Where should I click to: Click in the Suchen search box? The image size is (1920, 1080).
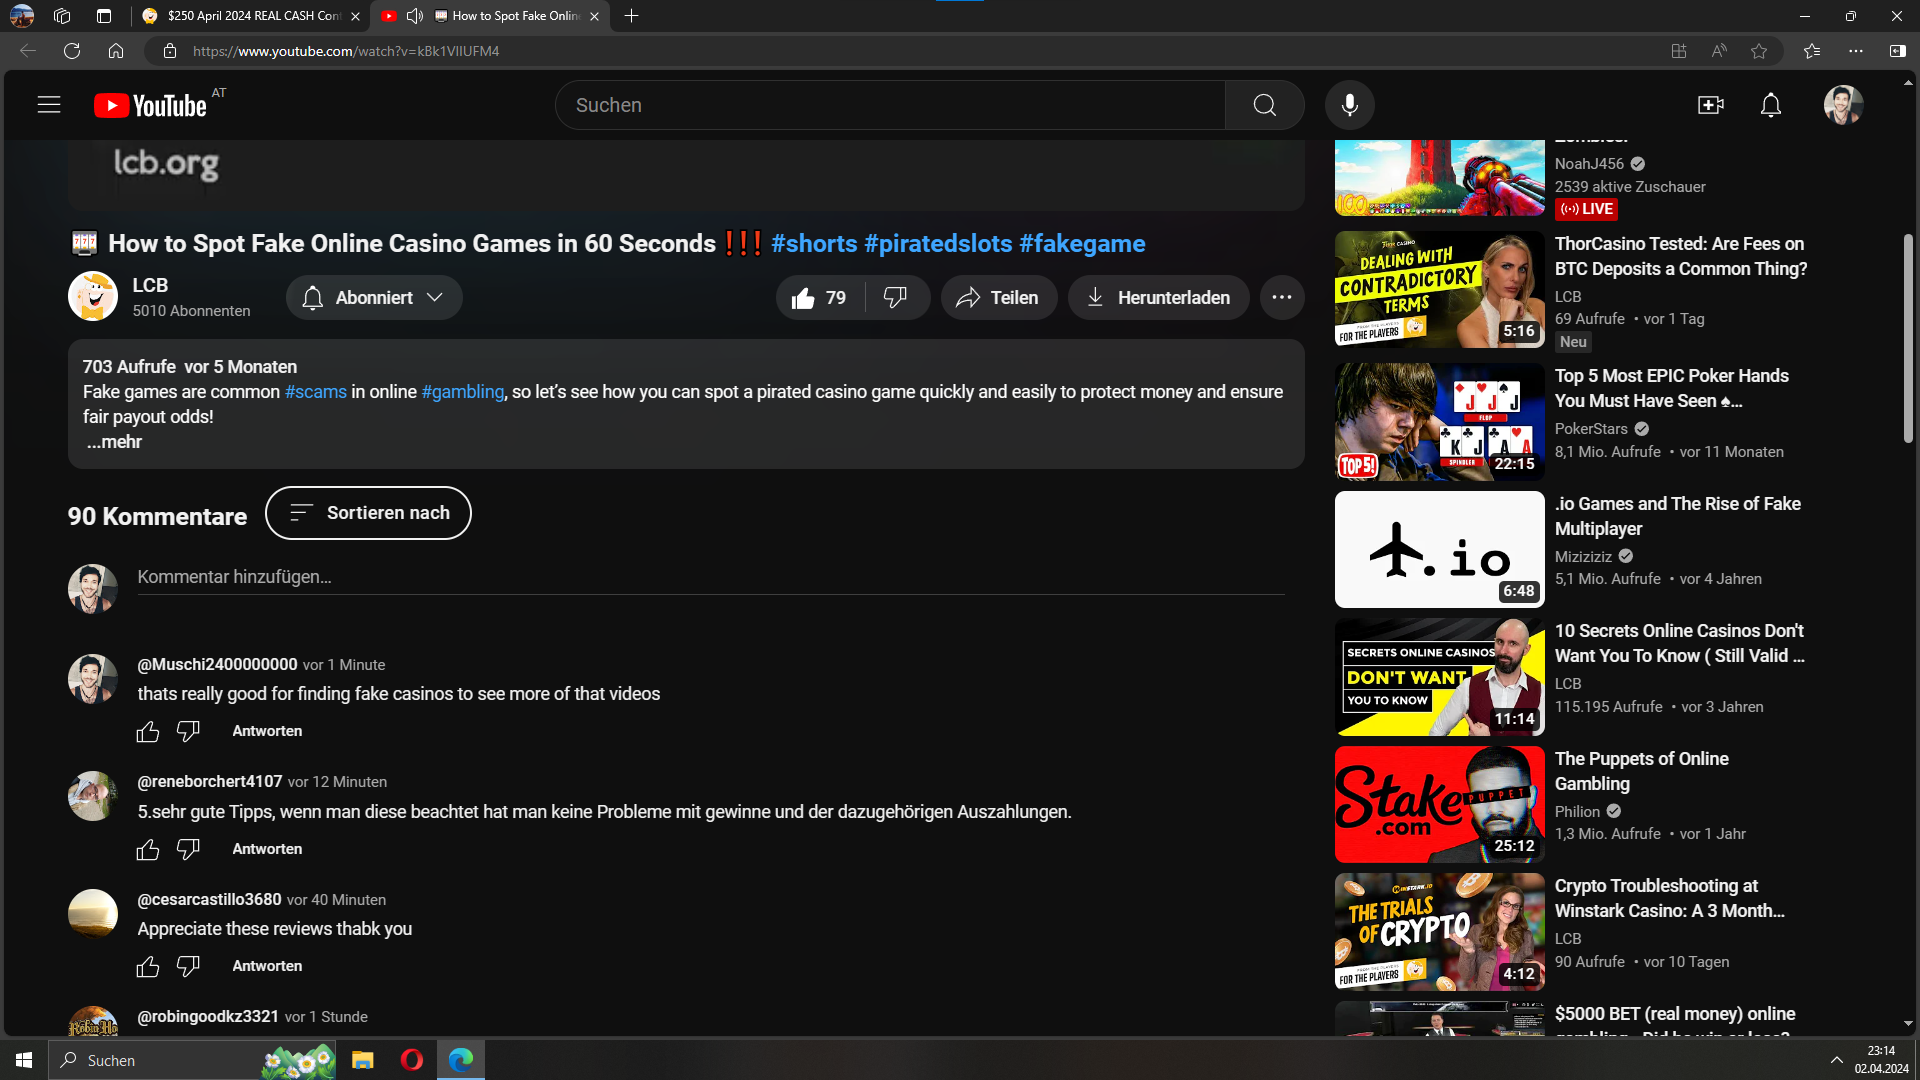click(890, 105)
